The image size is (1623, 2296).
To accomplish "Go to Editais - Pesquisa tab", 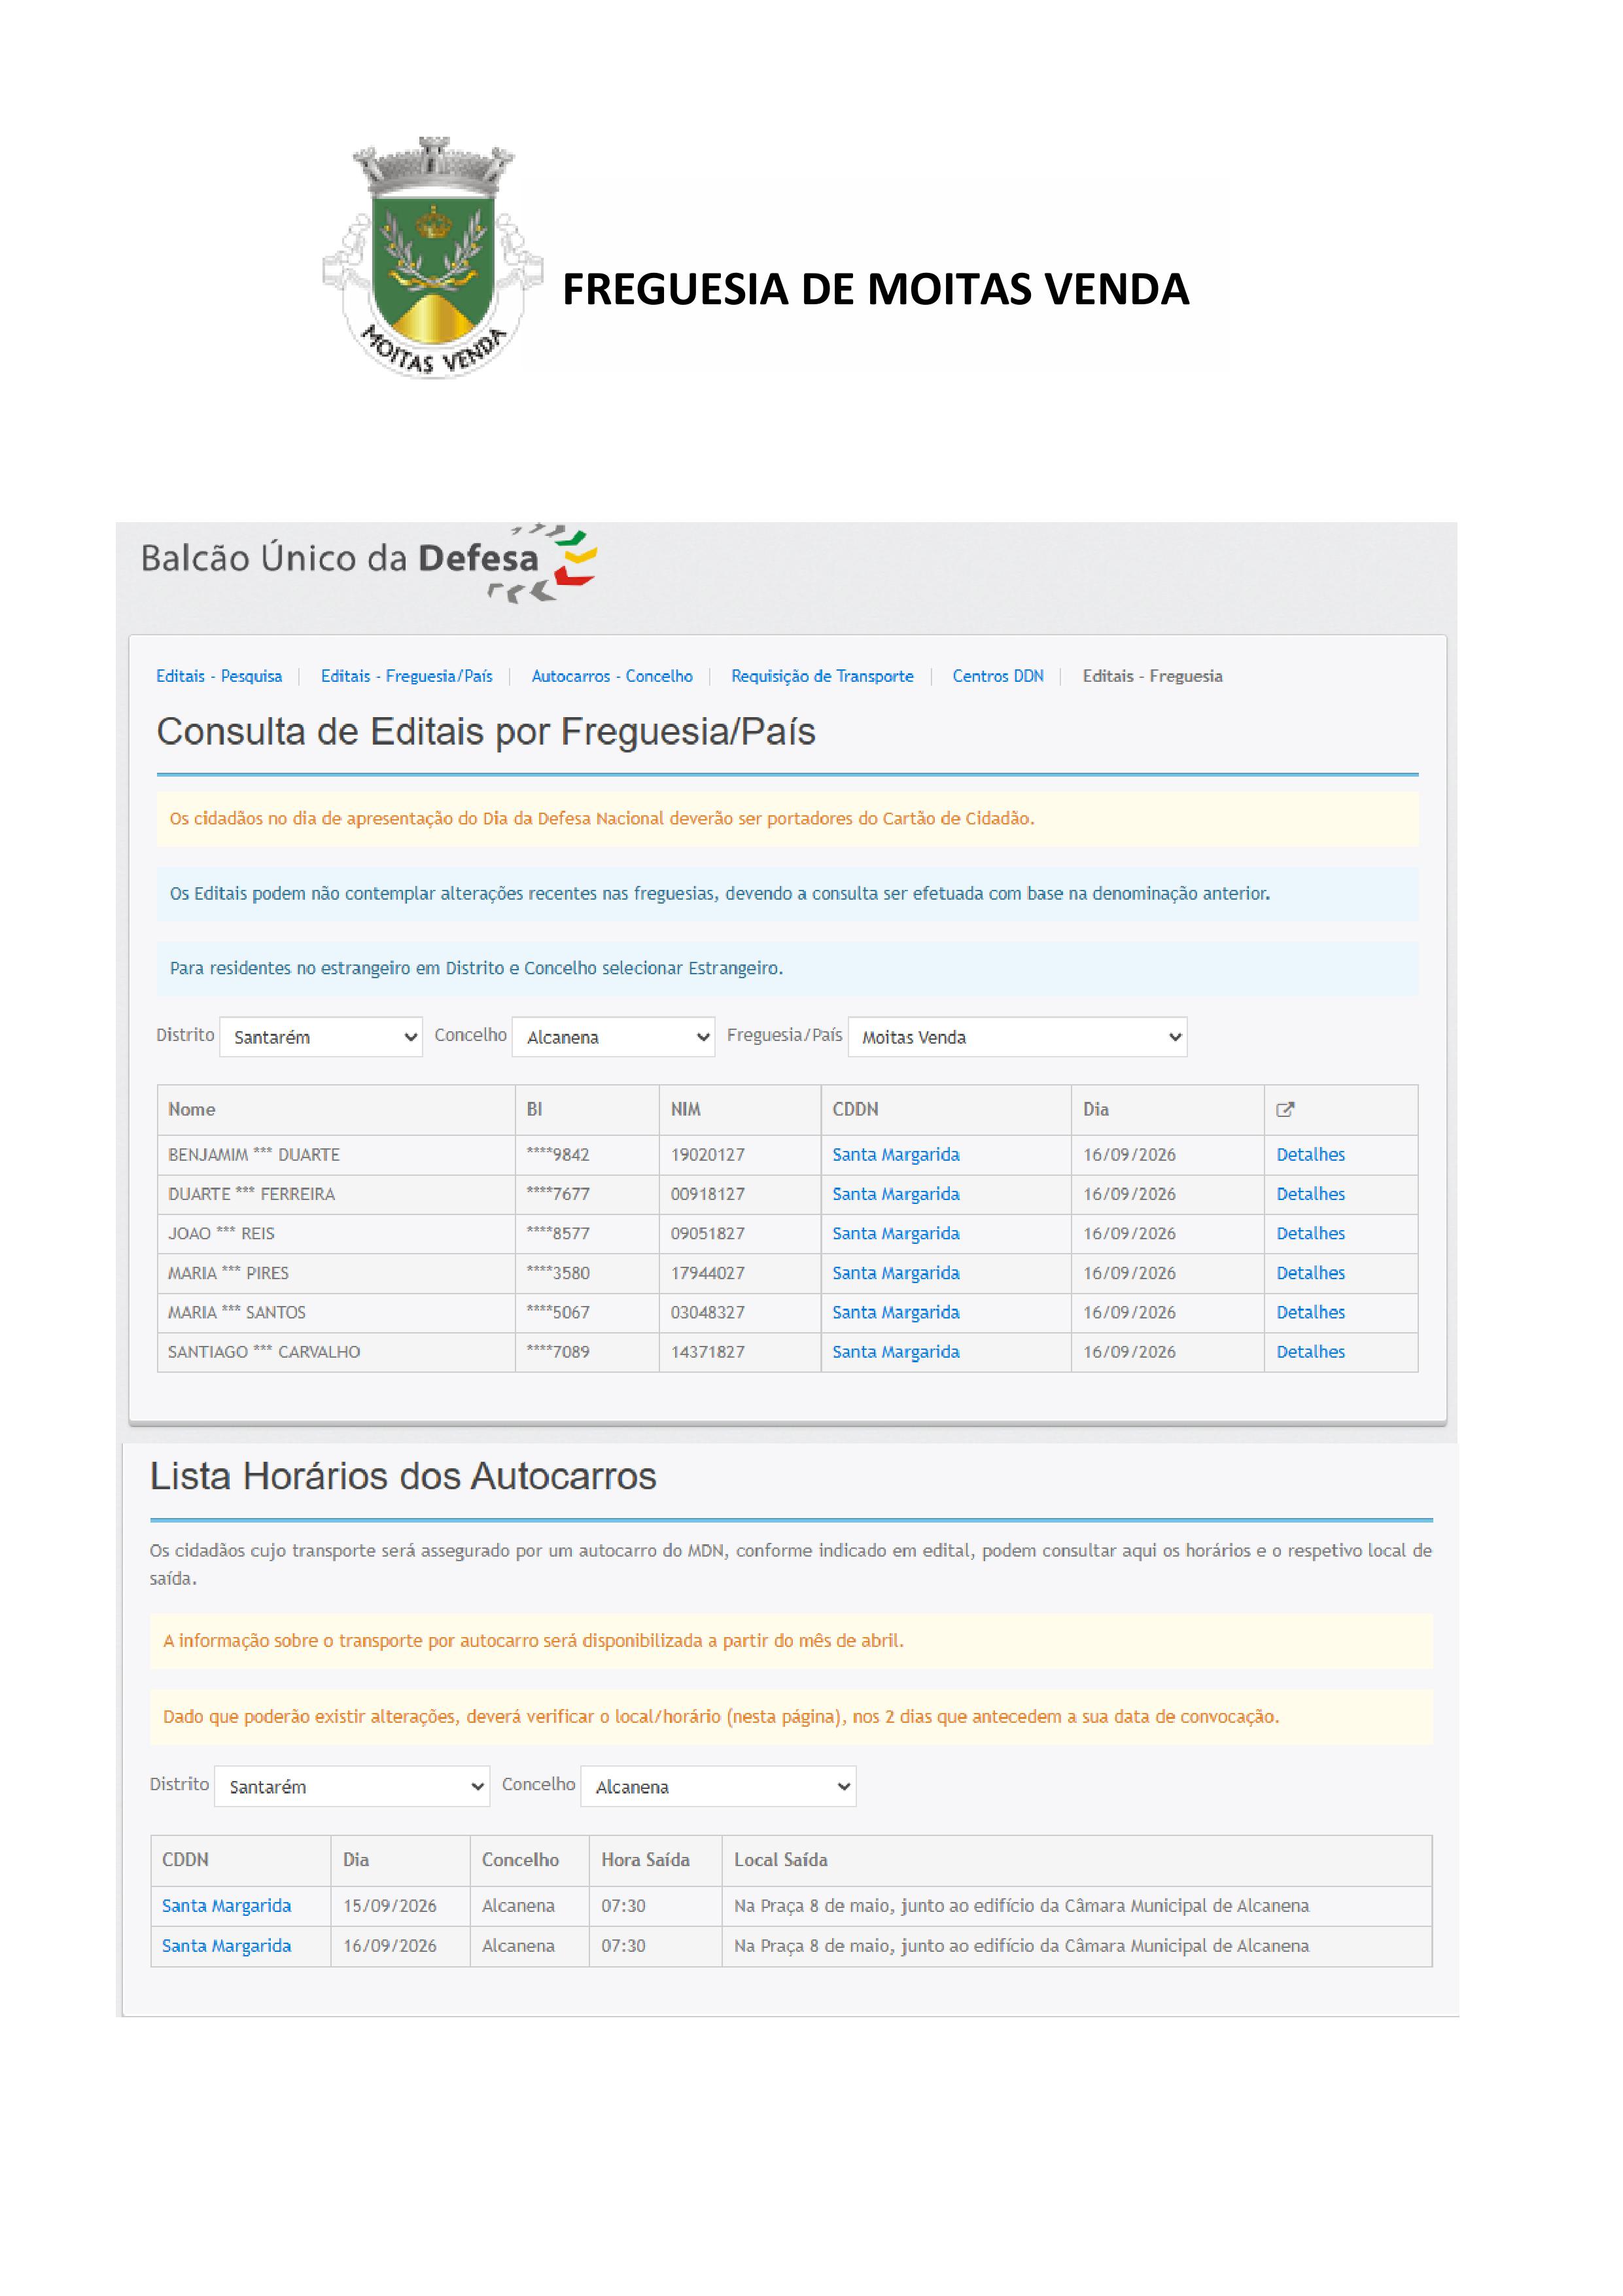I will [219, 676].
